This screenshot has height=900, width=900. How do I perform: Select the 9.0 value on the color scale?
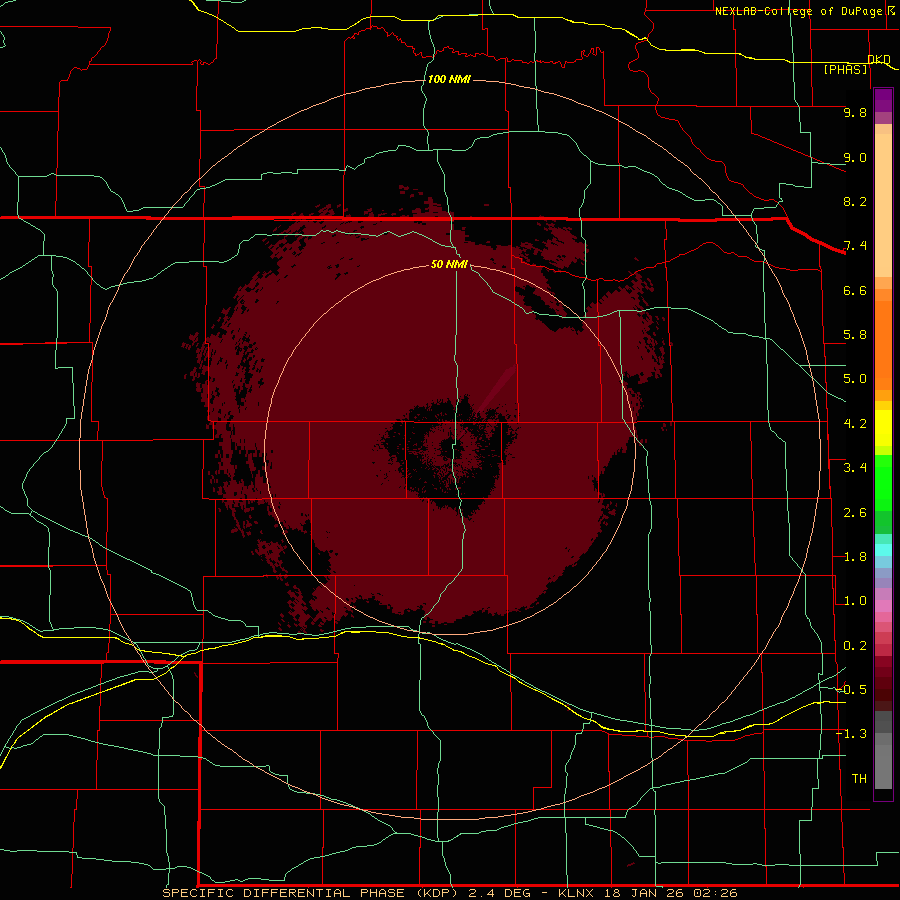click(855, 157)
